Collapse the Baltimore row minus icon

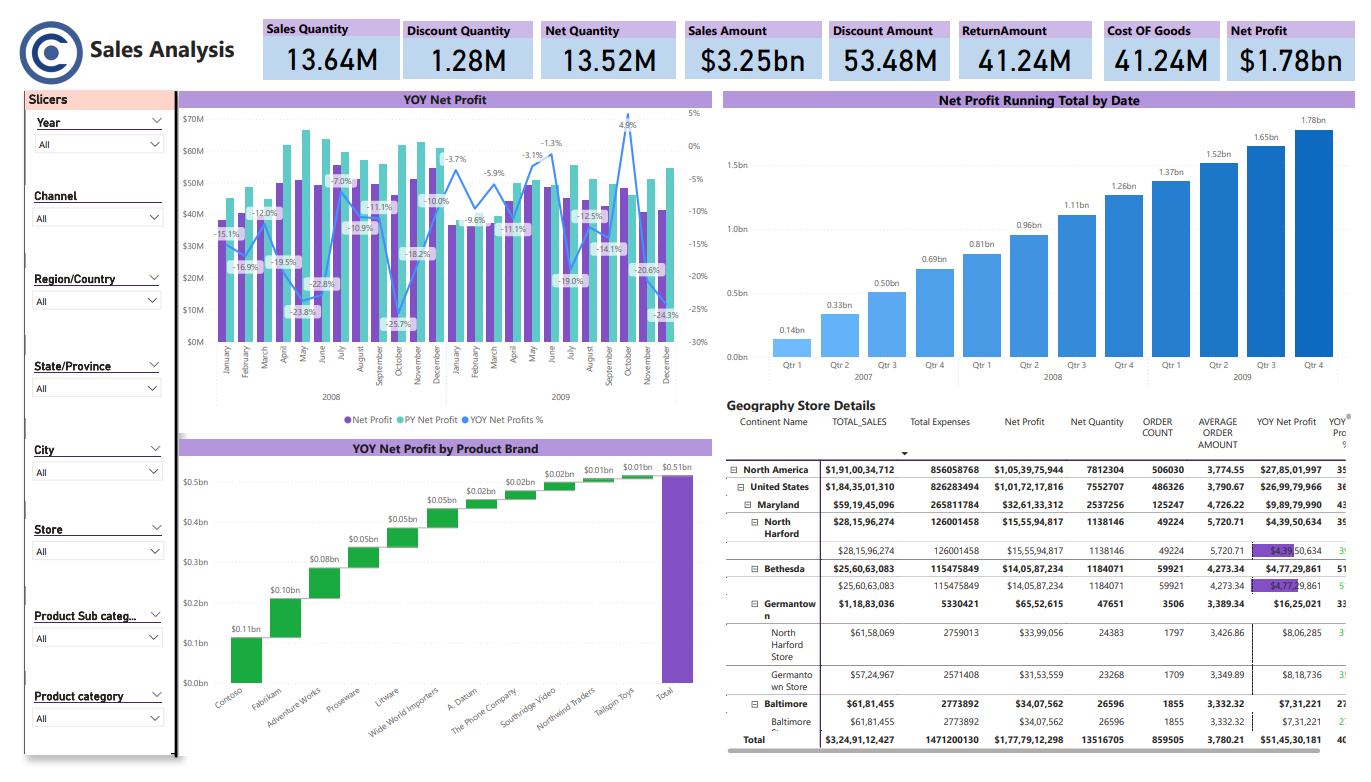(755, 705)
